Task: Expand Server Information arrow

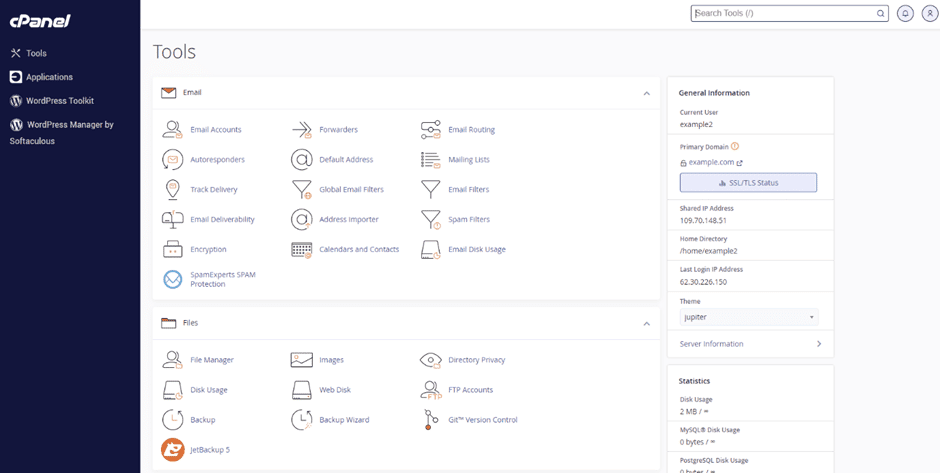Action: click(x=819, y=344)
